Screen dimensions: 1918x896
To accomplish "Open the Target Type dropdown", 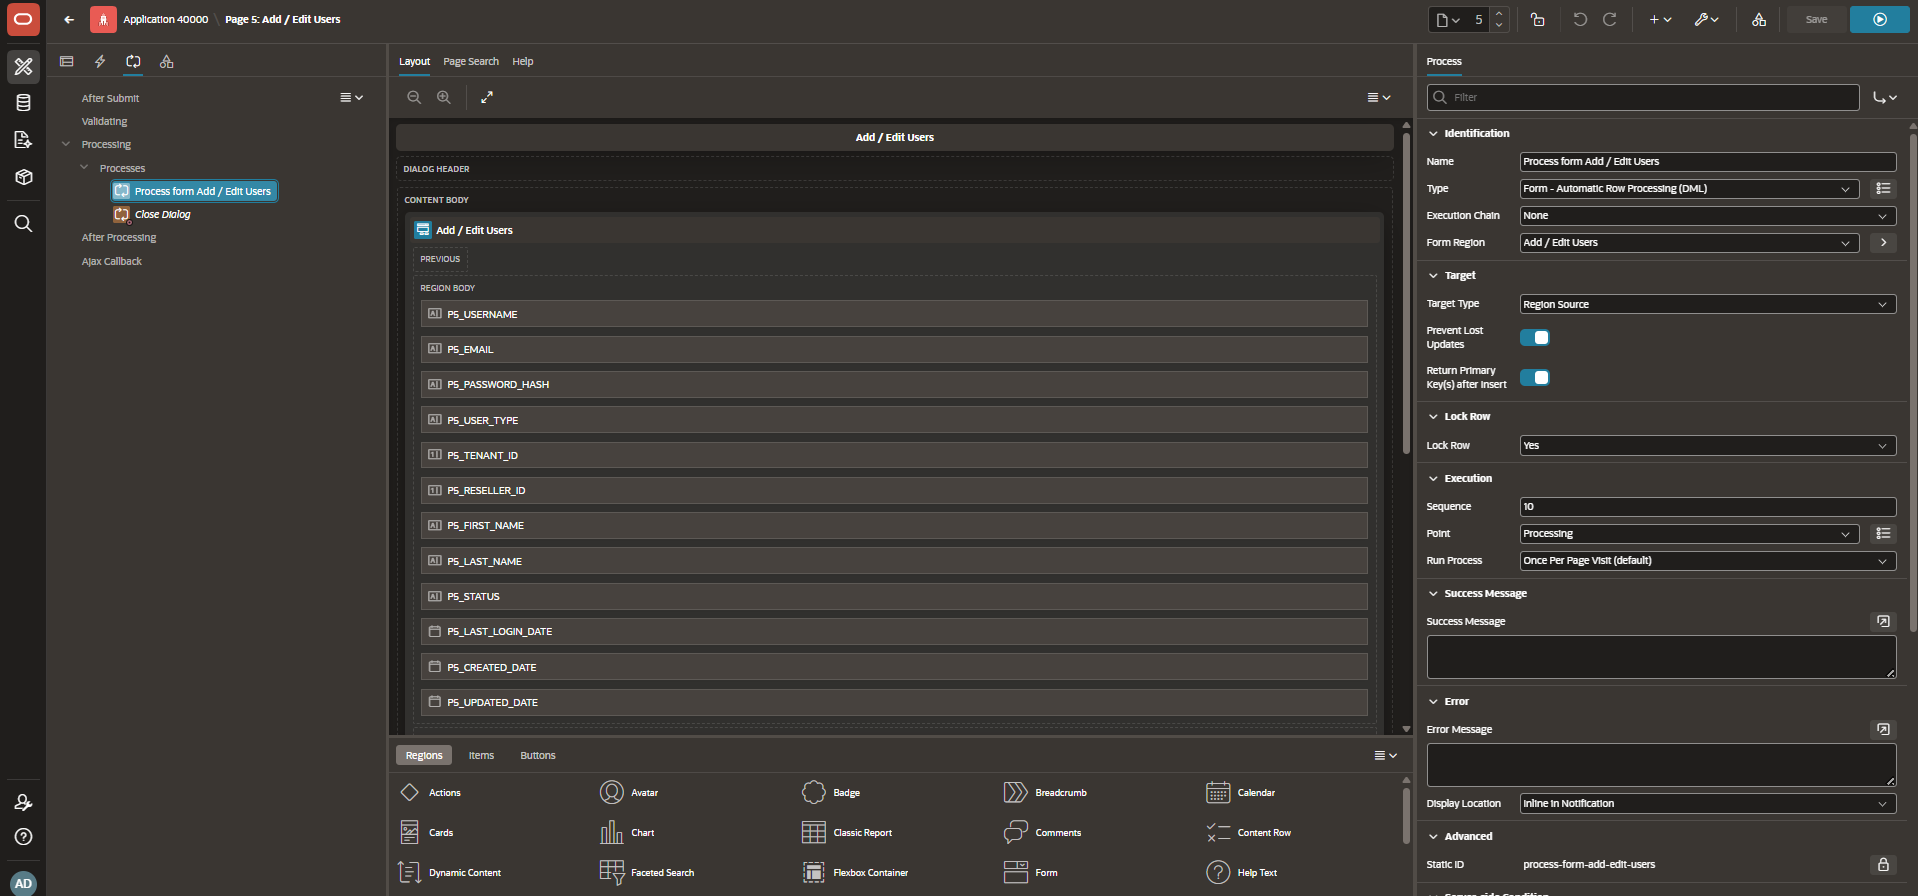I will tap(1708, 304).
